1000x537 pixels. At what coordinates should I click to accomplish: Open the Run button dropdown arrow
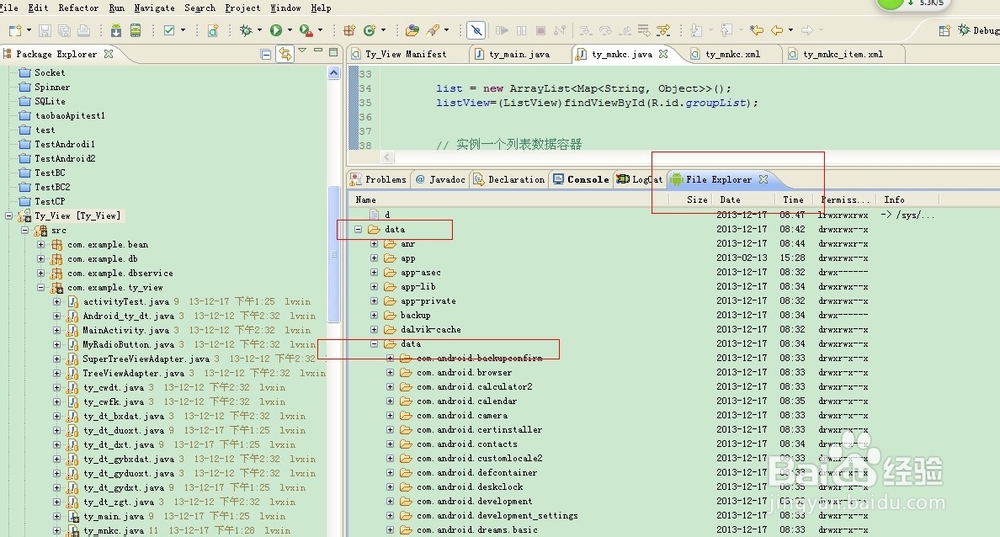(x=288, y=31)
